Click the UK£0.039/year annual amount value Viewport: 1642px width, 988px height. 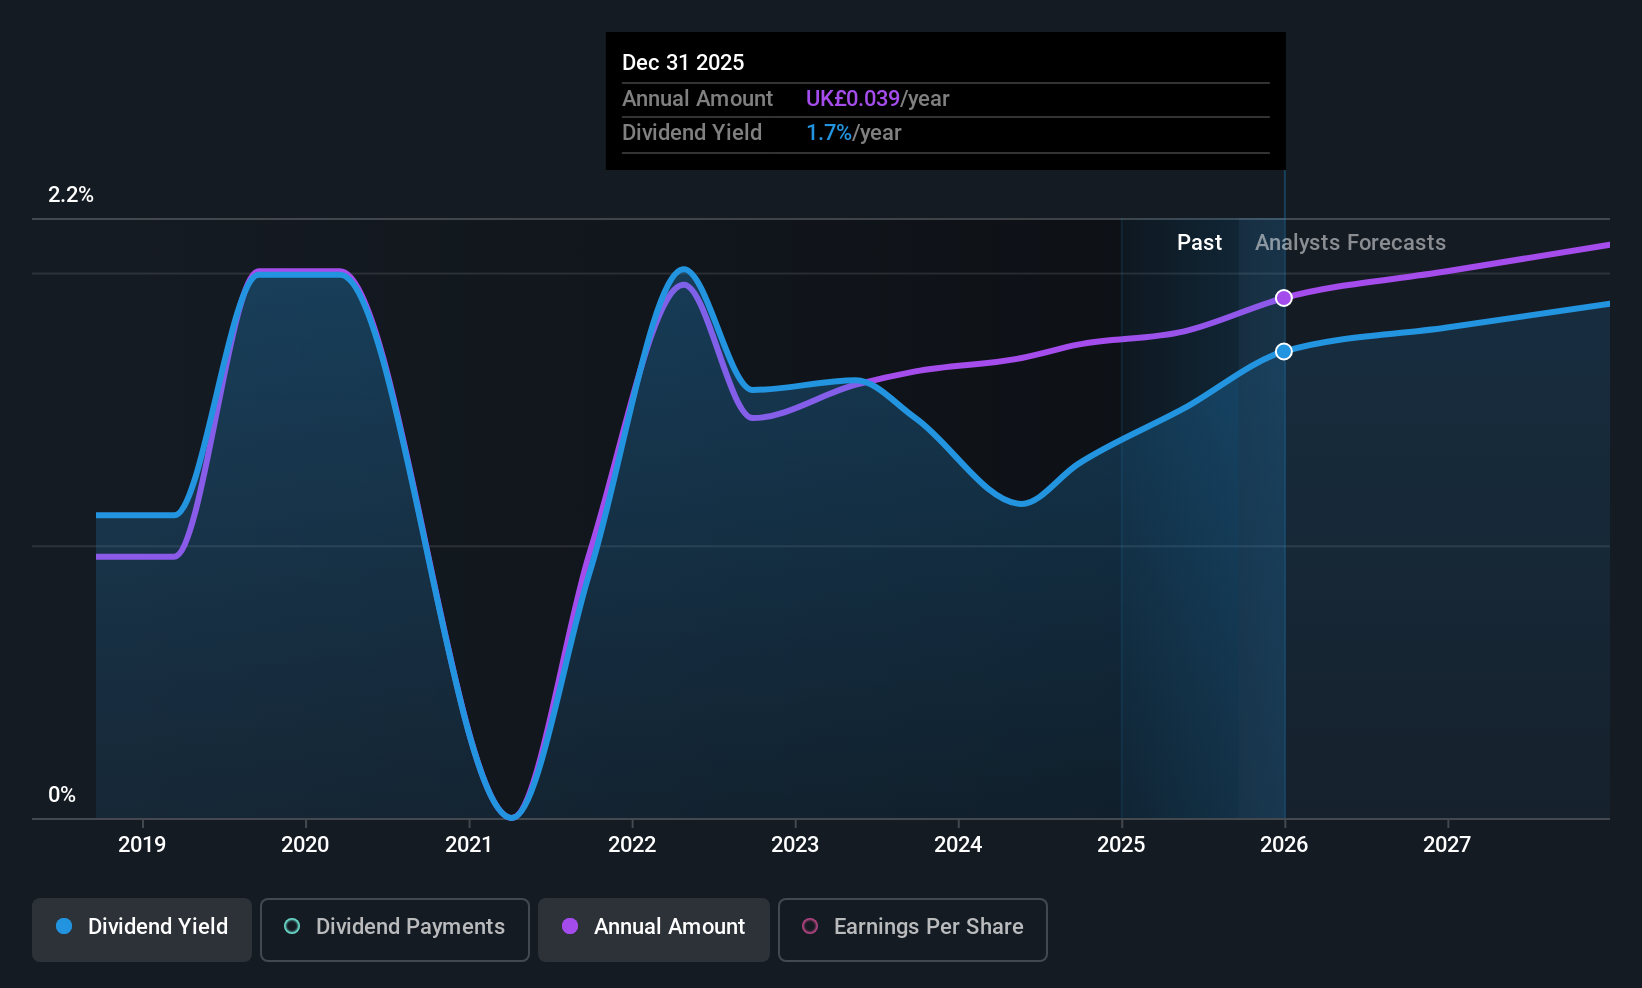pyautogui.click(x=877, y=98)
